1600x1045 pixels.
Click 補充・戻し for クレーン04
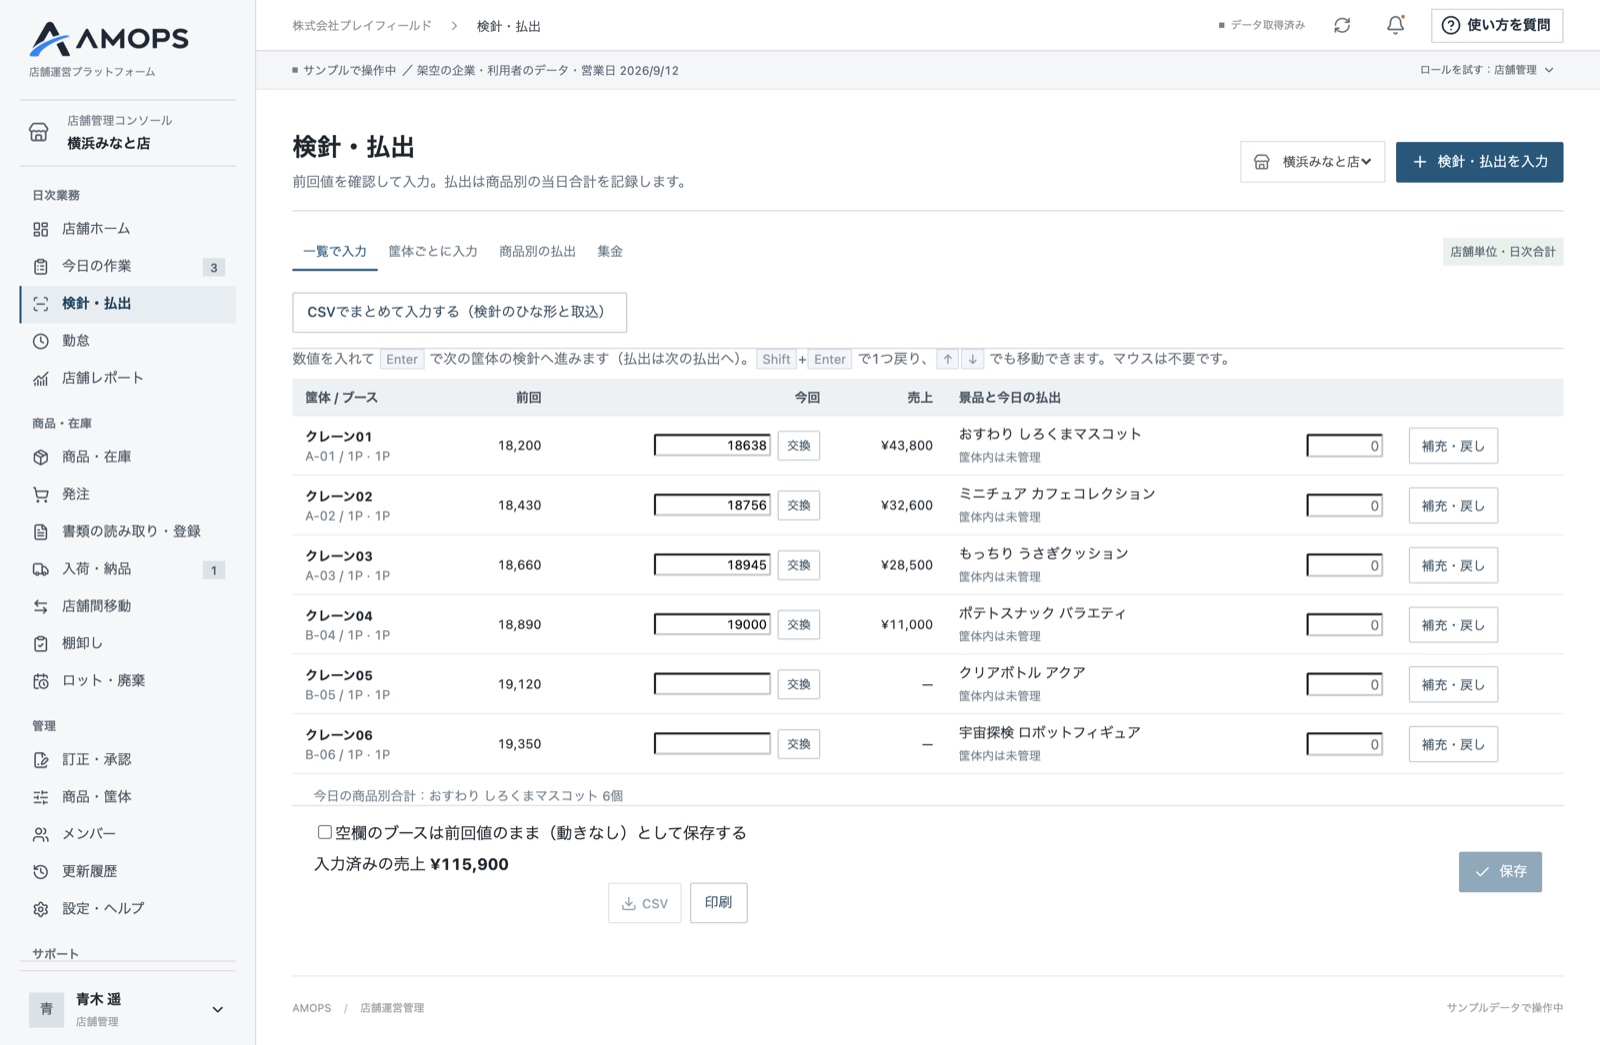[x=1453, y=625]
